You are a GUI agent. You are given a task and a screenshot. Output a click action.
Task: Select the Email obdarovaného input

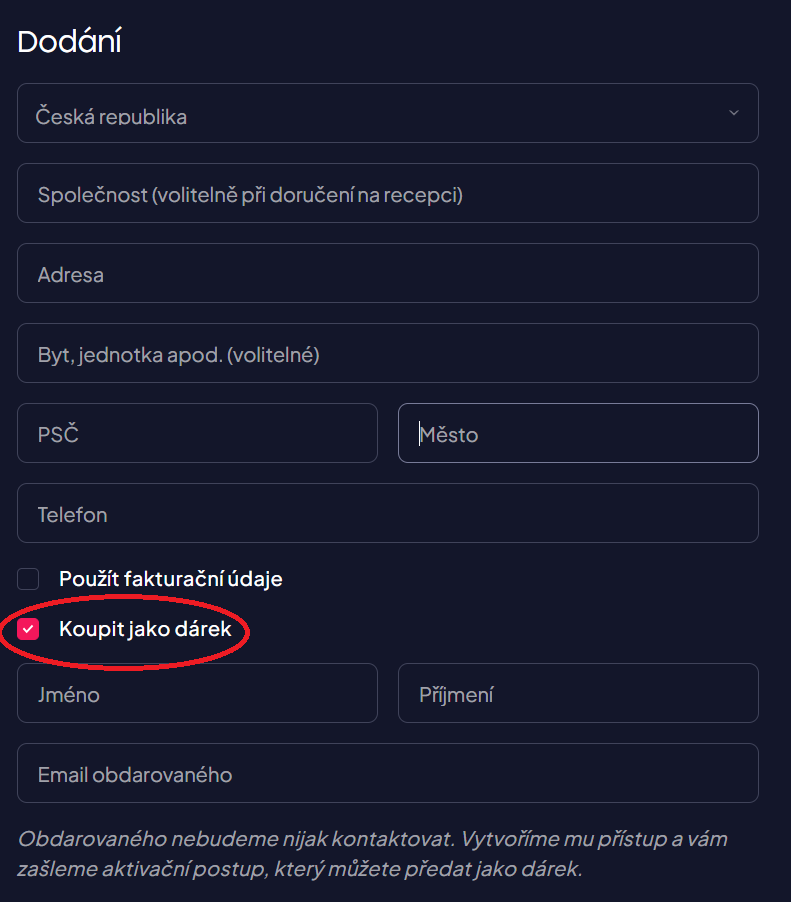click(x=387, y=773)
